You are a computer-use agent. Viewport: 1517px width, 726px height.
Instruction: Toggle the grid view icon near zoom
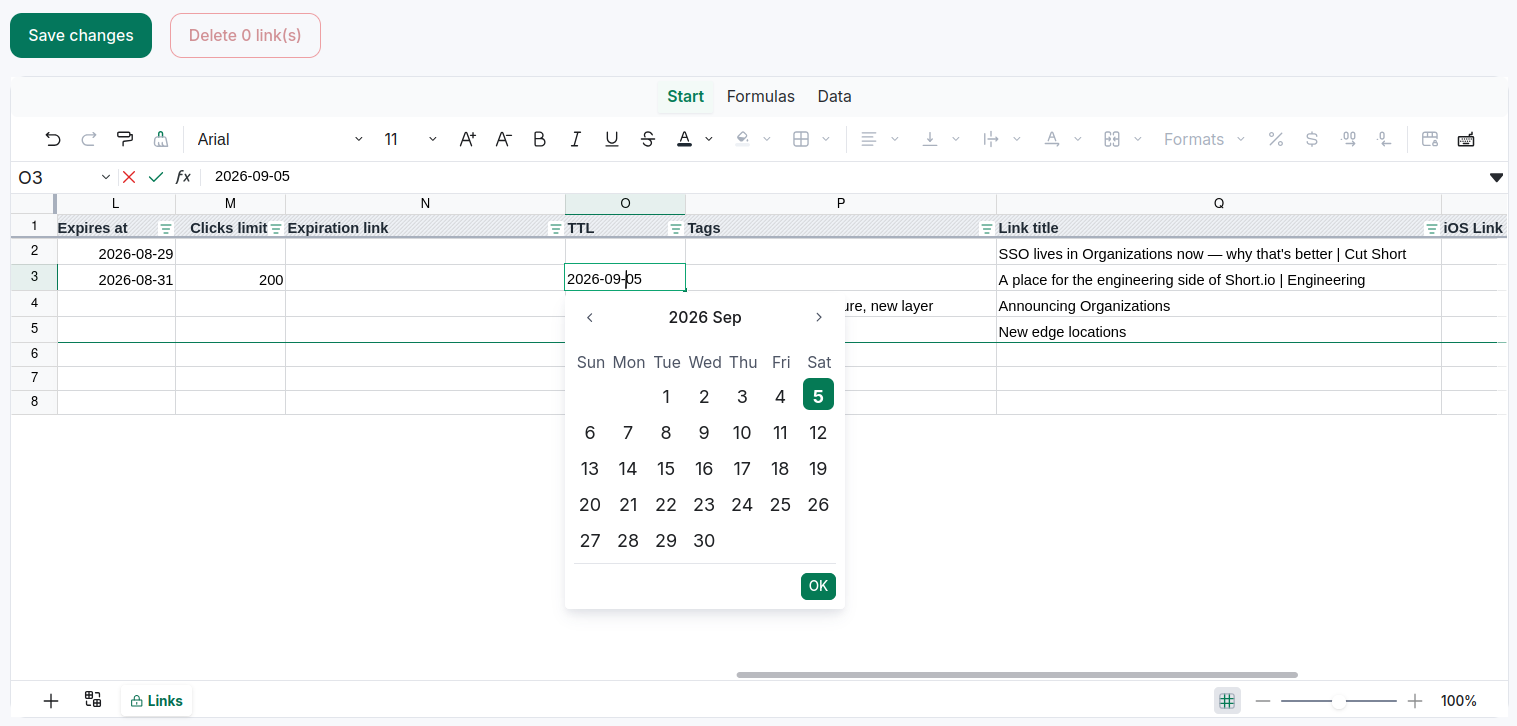1227,701
